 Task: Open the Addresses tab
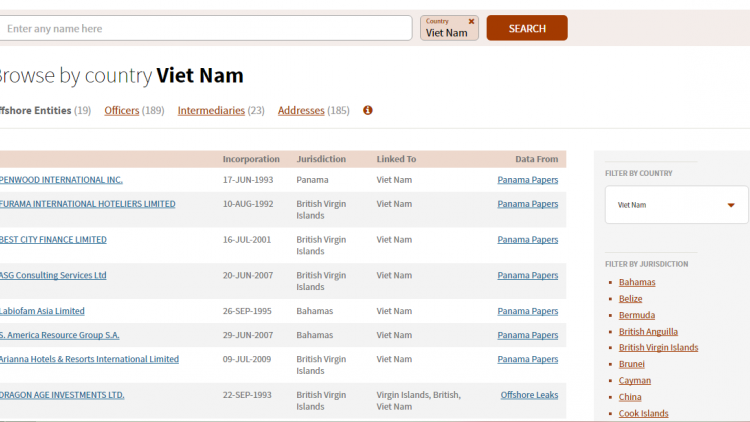pyautogui.click(x=301, y=111)
